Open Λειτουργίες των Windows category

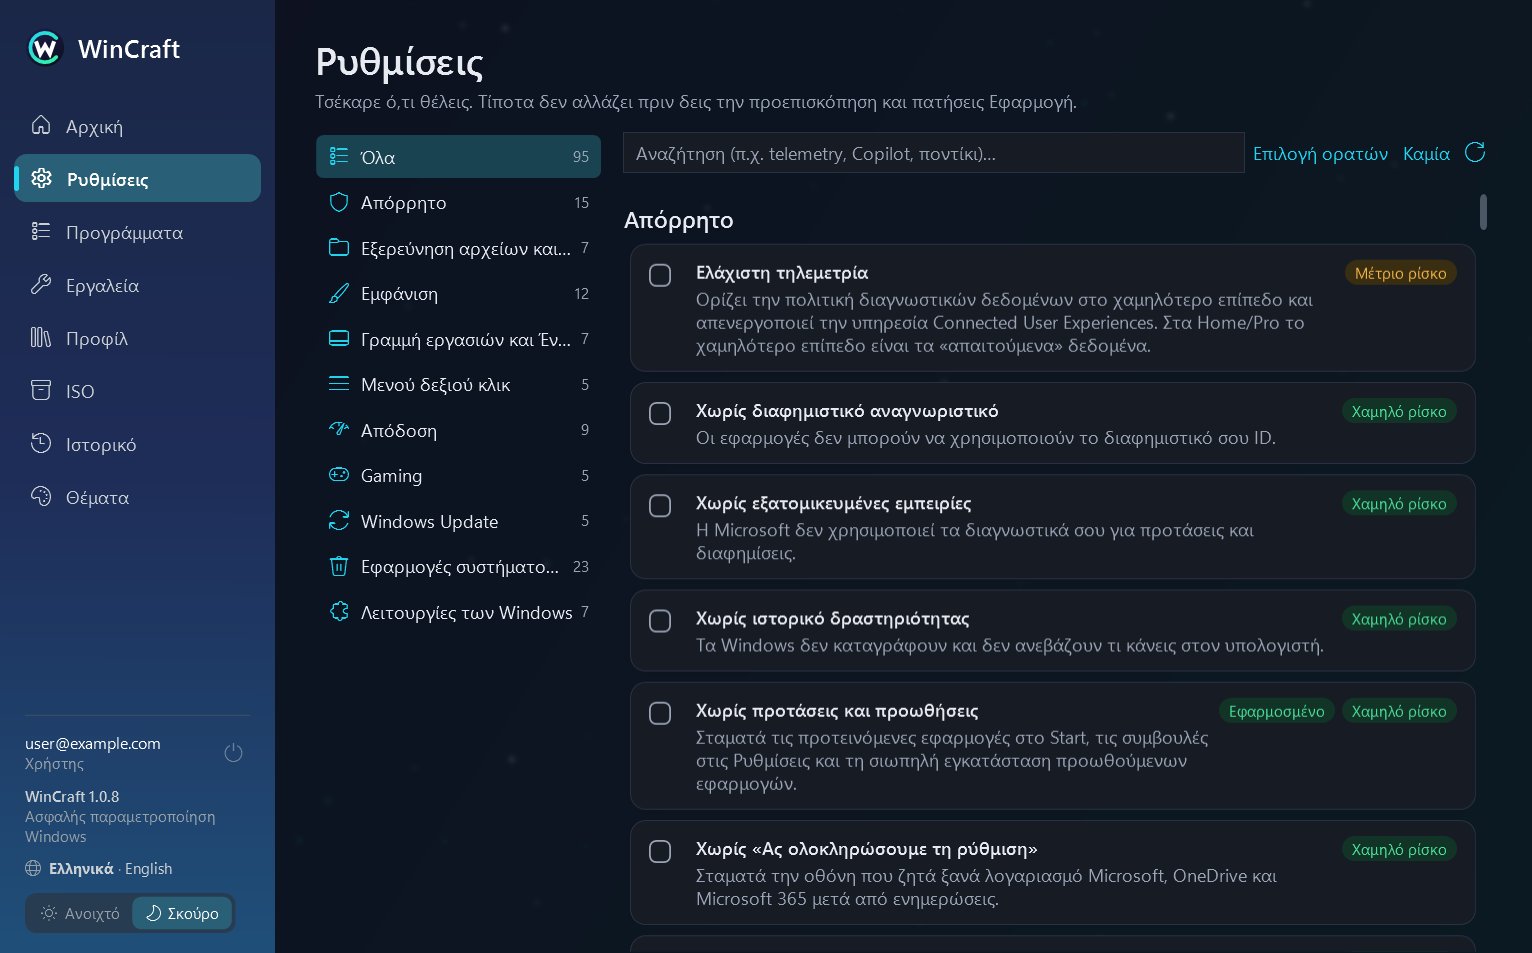(x=458, y=612)
